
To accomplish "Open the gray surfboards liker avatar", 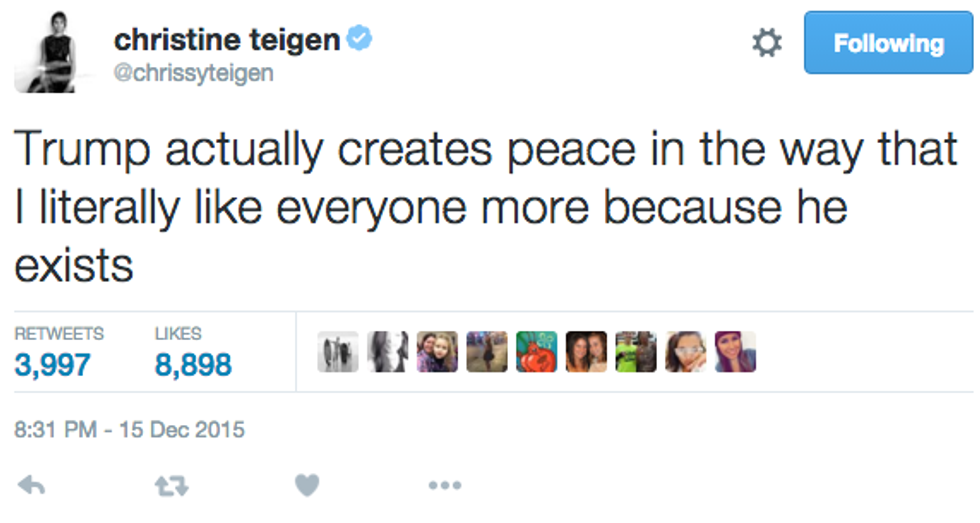I will click(337, 352).
